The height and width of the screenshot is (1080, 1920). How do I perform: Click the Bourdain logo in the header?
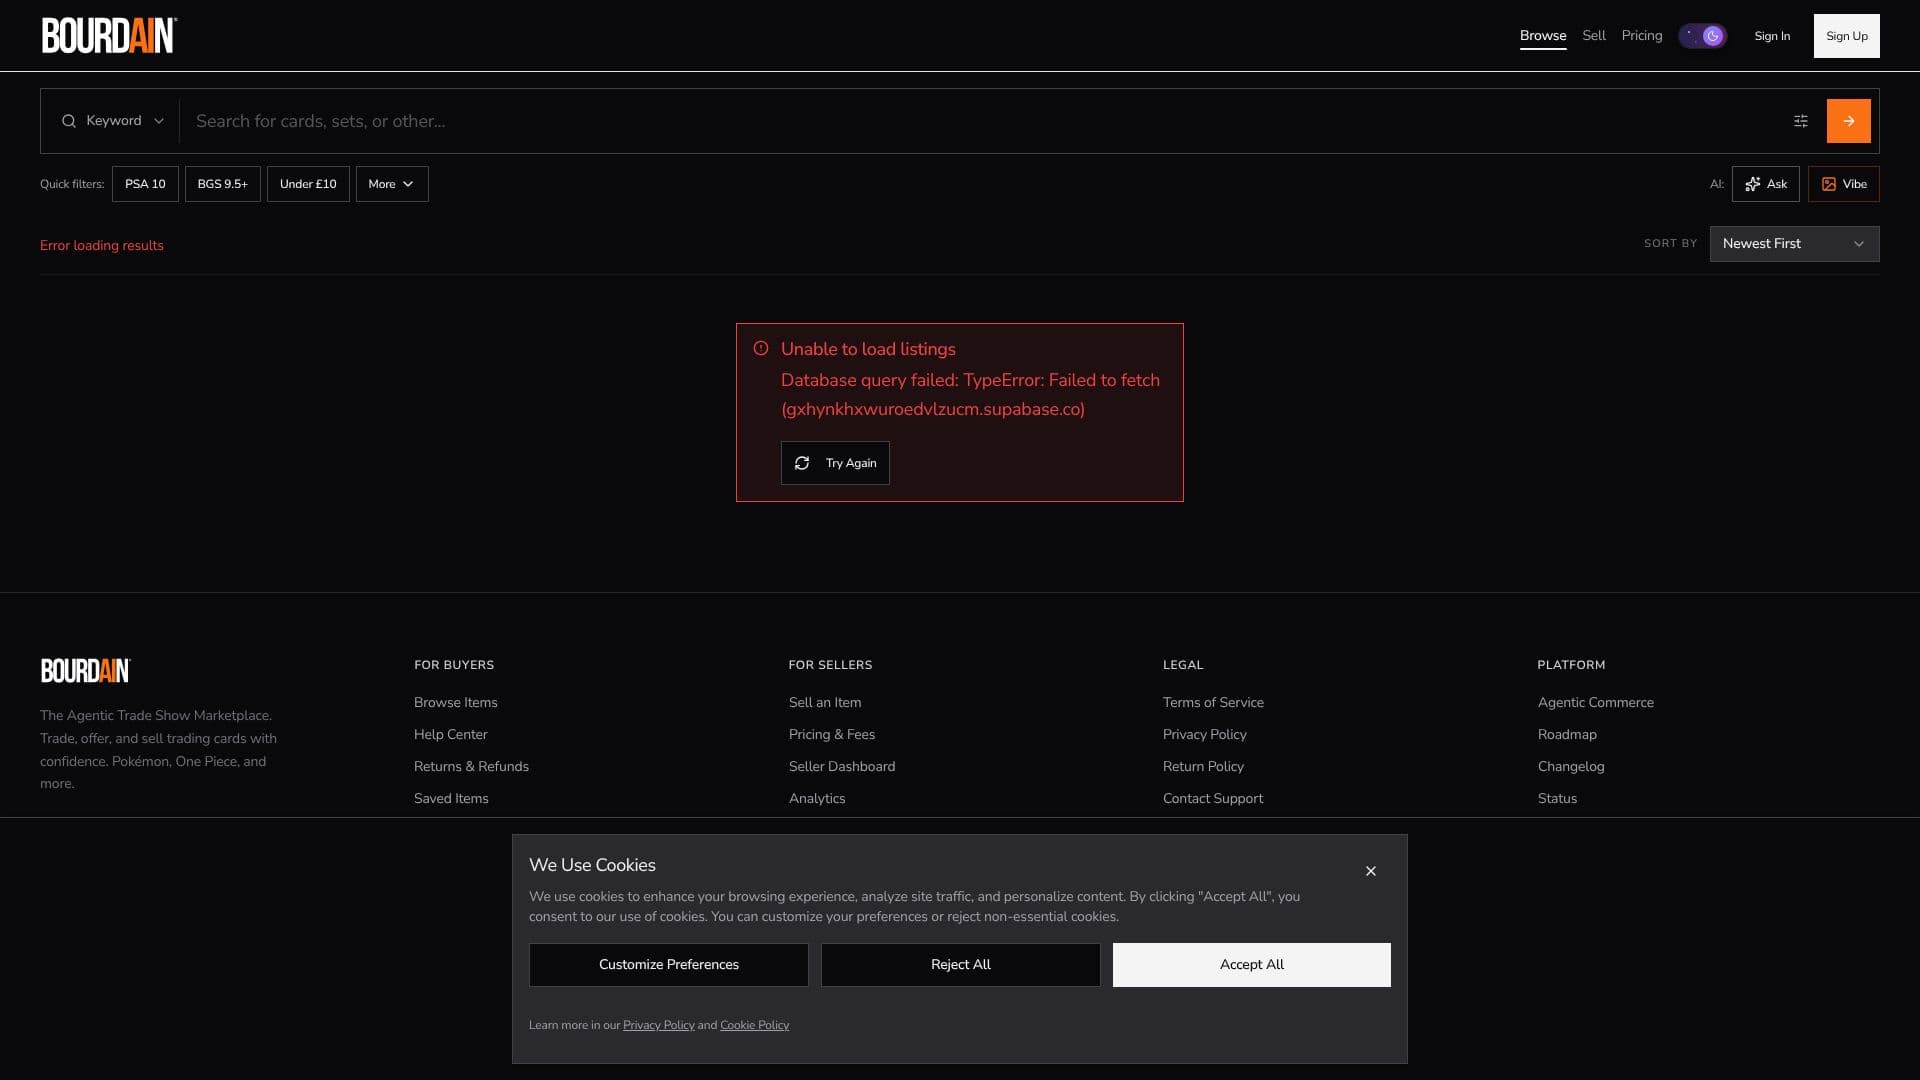click(x=109, y=35)
